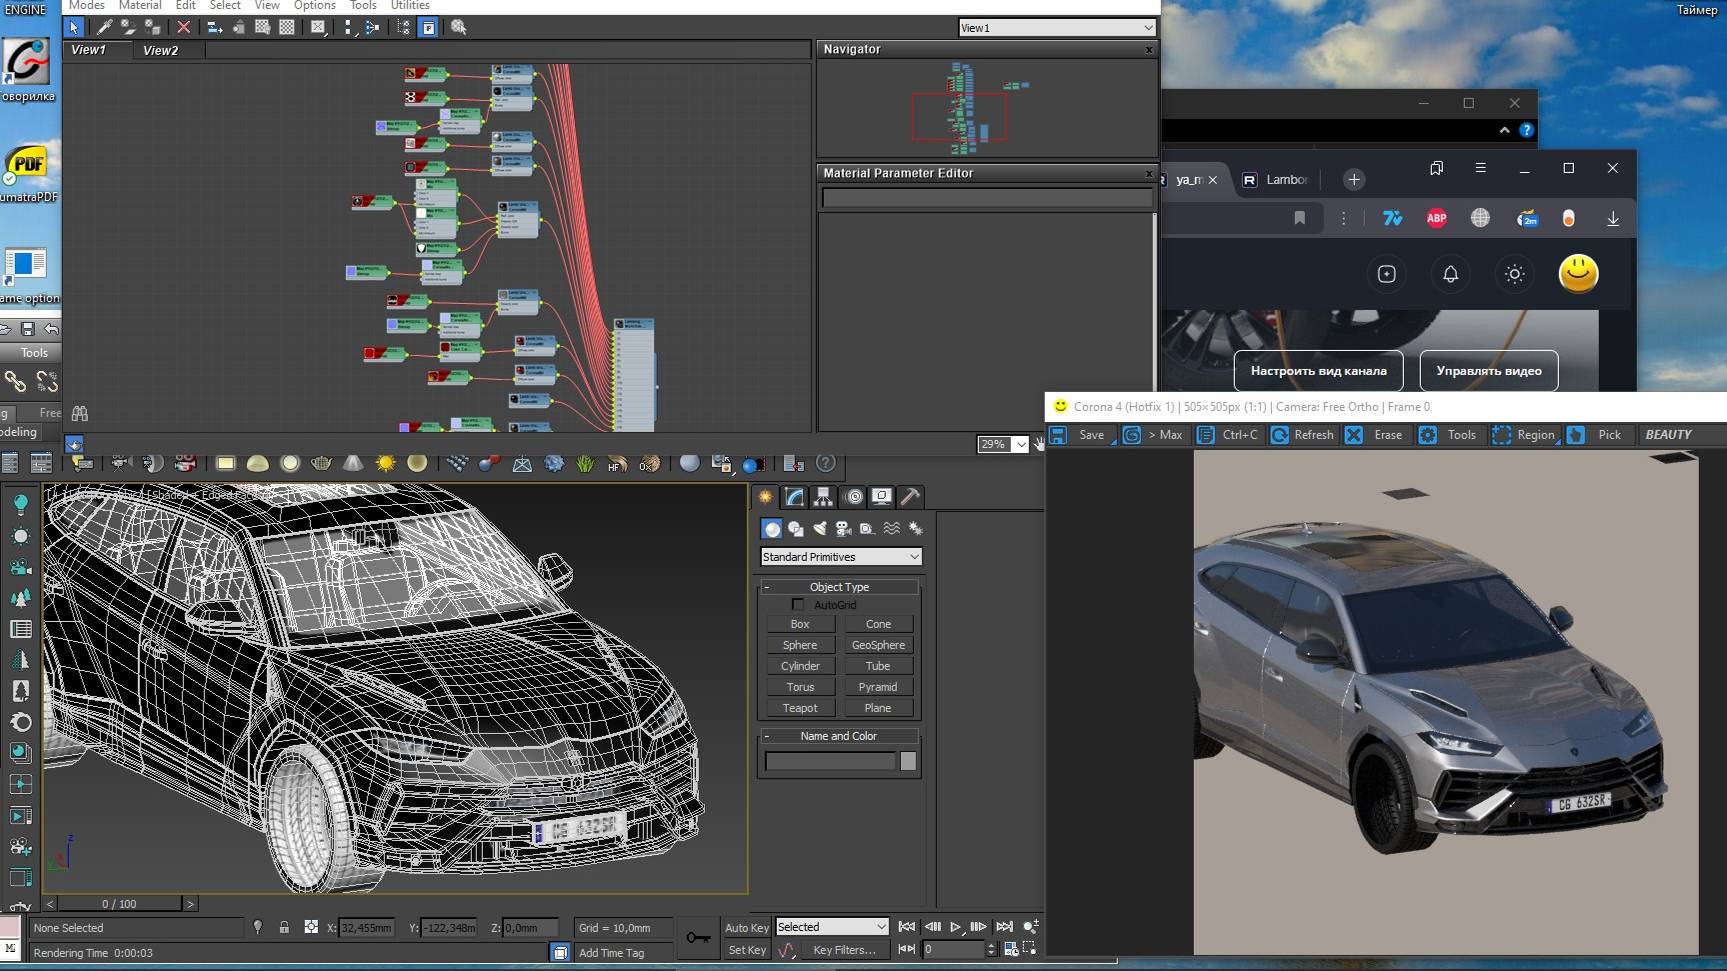Select the Lights creation category icon
1727x971 pixels.
[820, 529]
